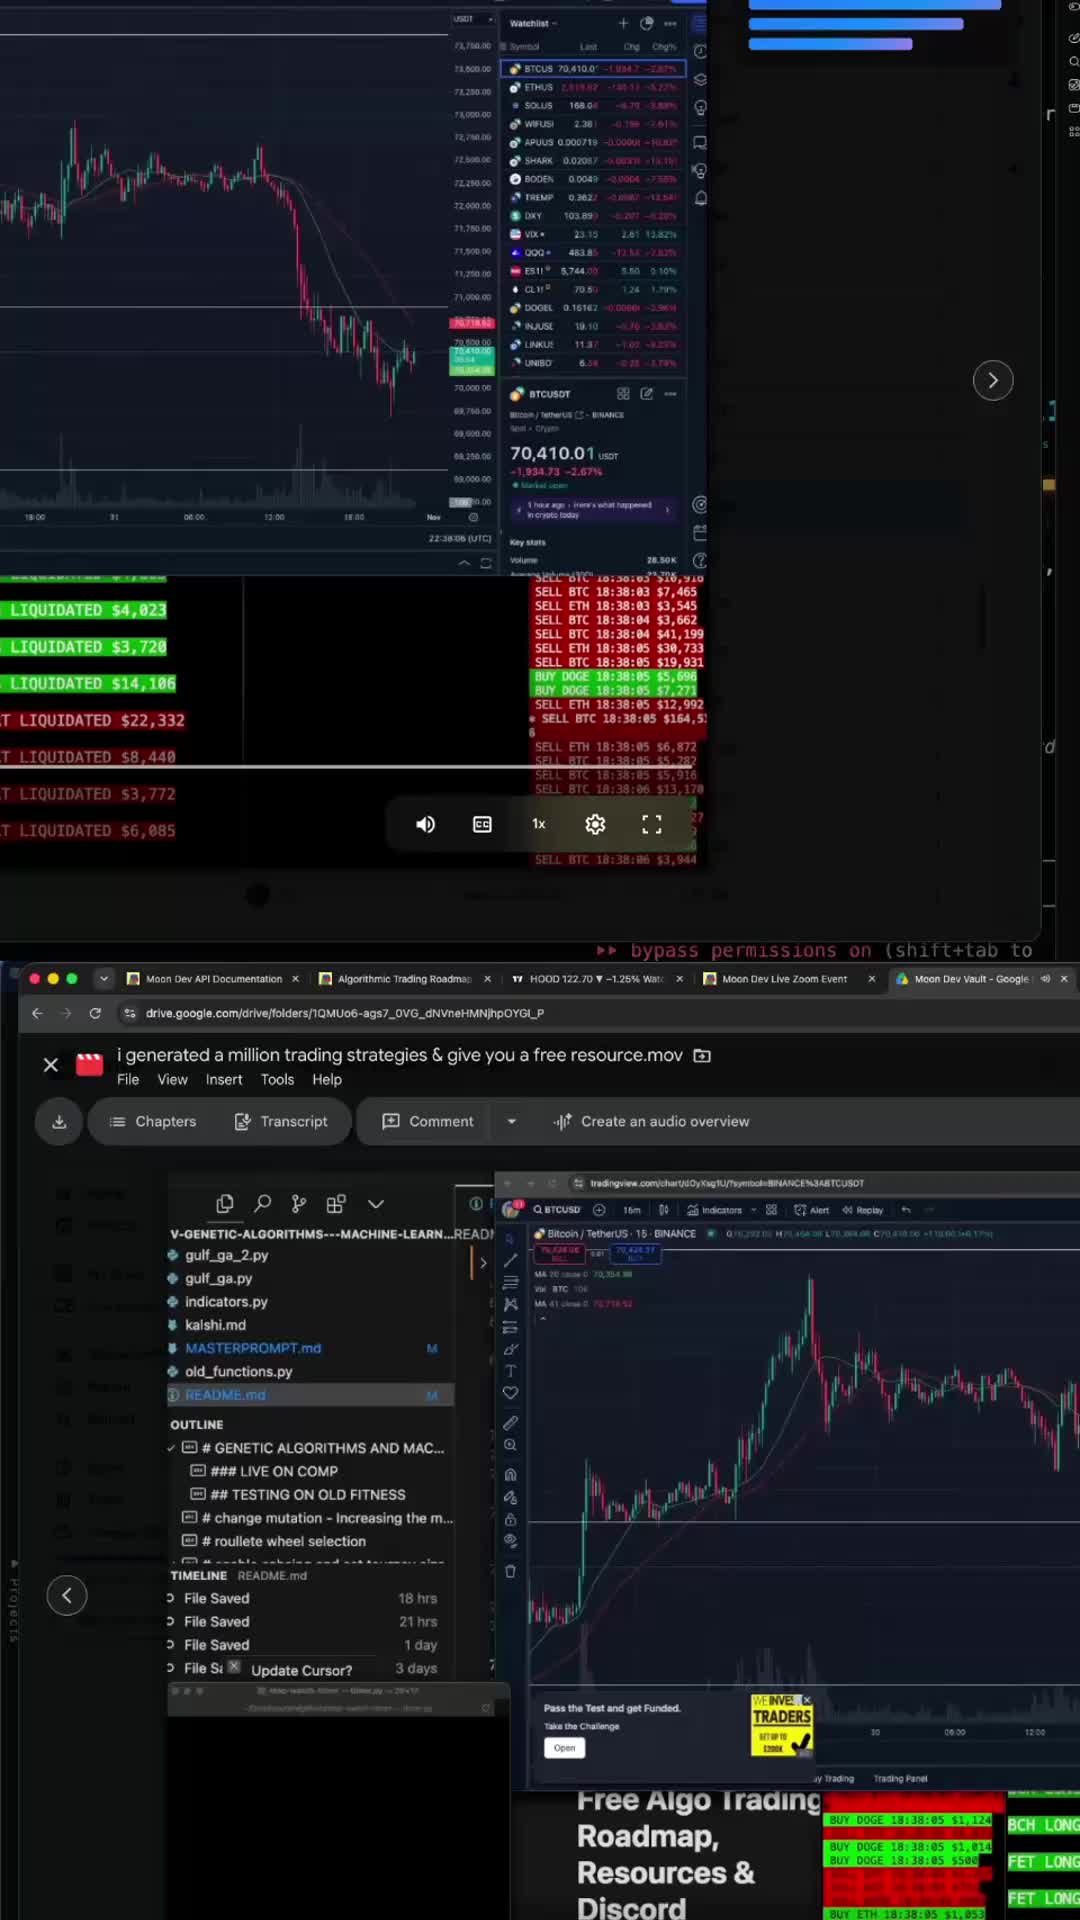Switch to the HOOD 122.70 tab
The width and height of the screenshot is (1080, 1920).
tap(597, 979)
